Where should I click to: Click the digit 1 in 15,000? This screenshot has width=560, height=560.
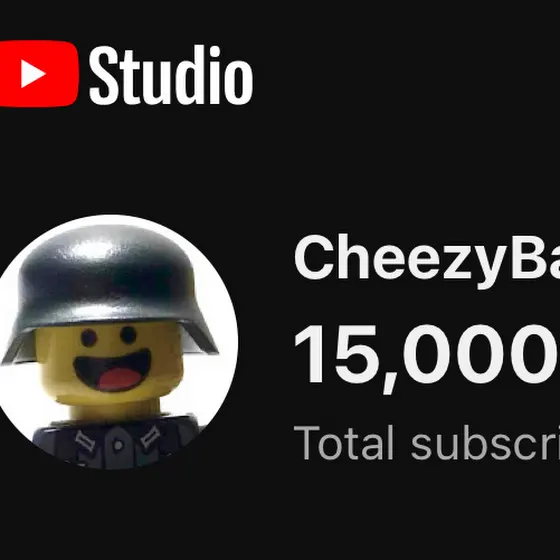[309, 353]
